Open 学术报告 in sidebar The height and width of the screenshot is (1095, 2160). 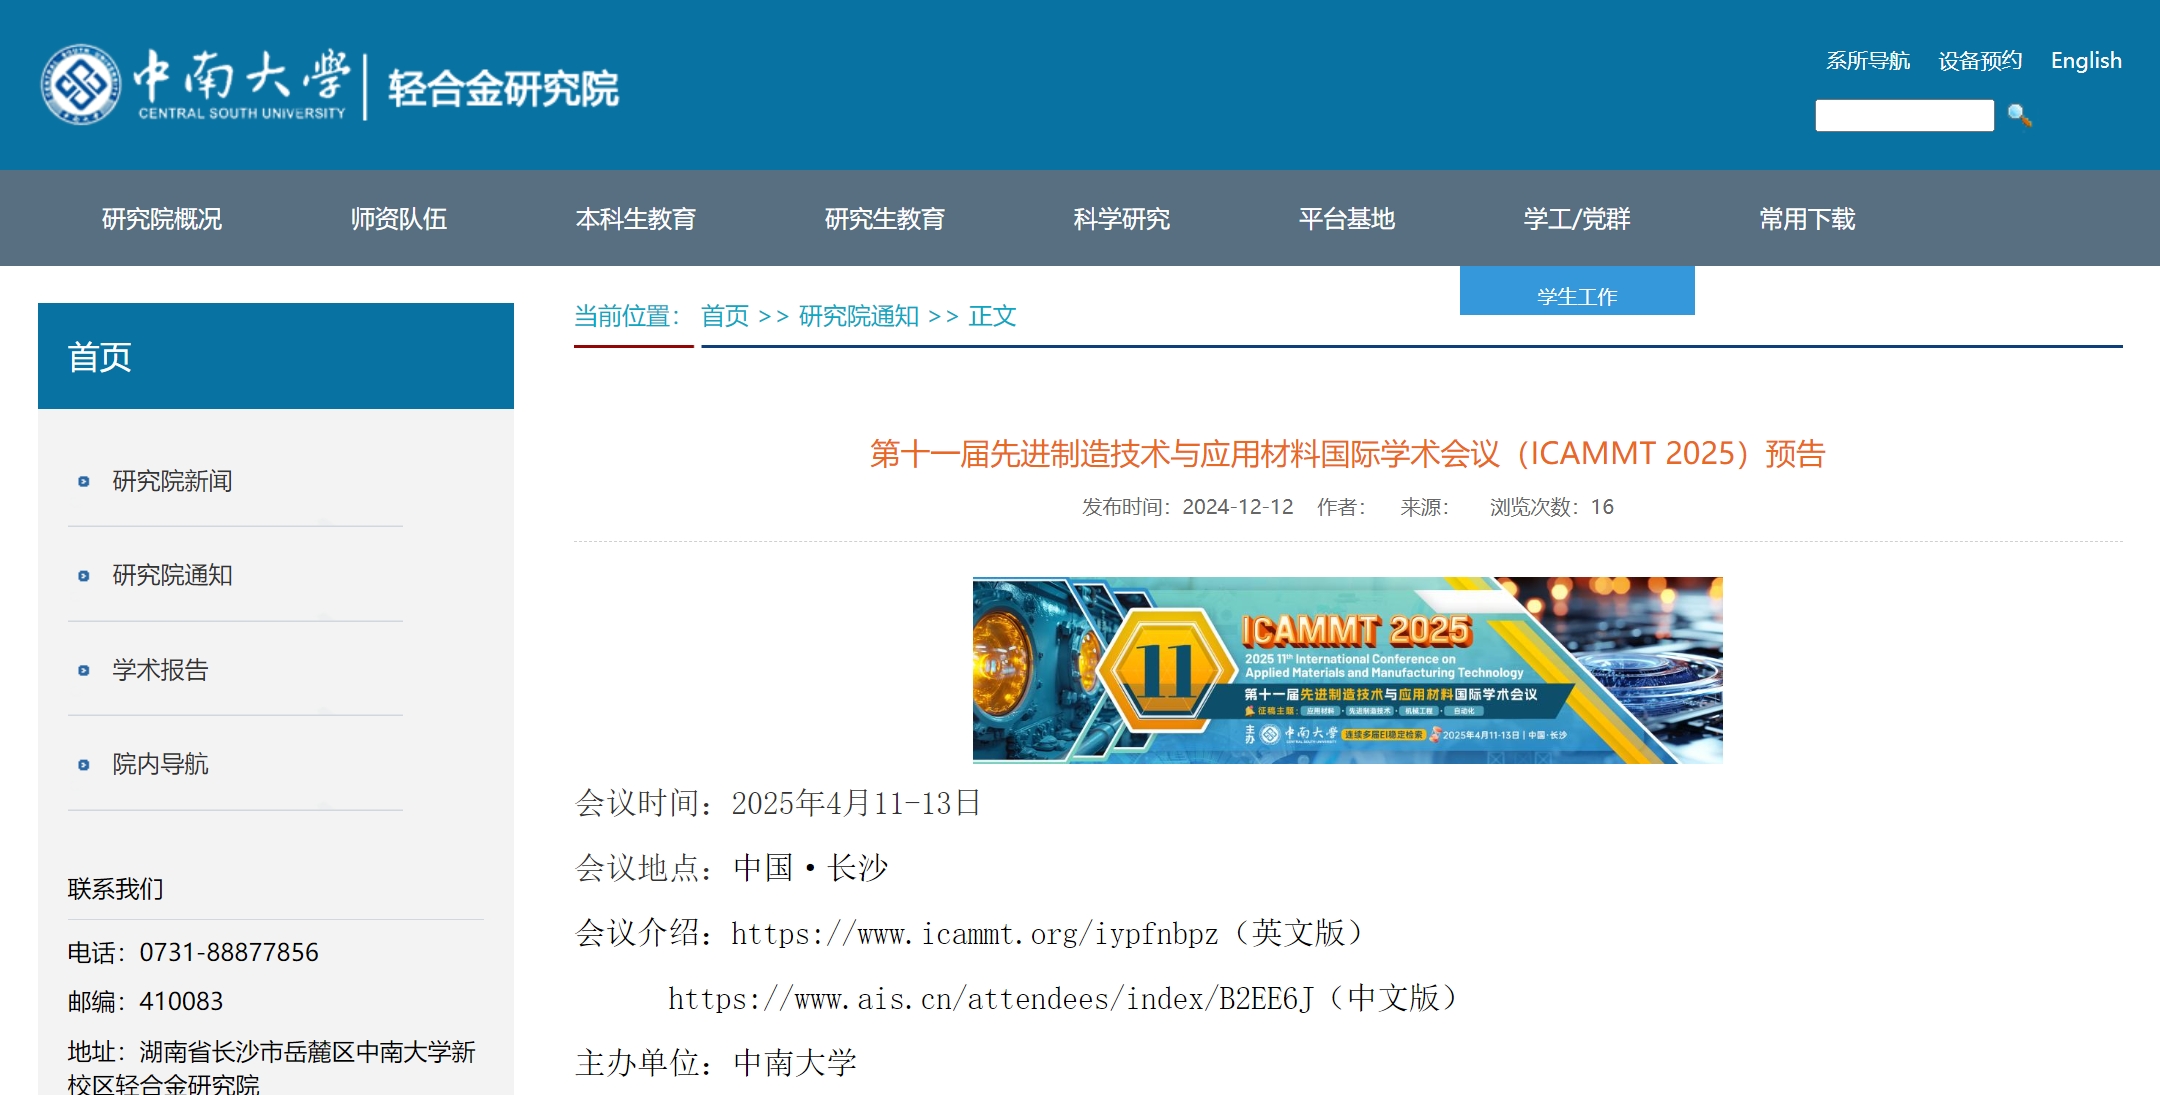[160, 670]
